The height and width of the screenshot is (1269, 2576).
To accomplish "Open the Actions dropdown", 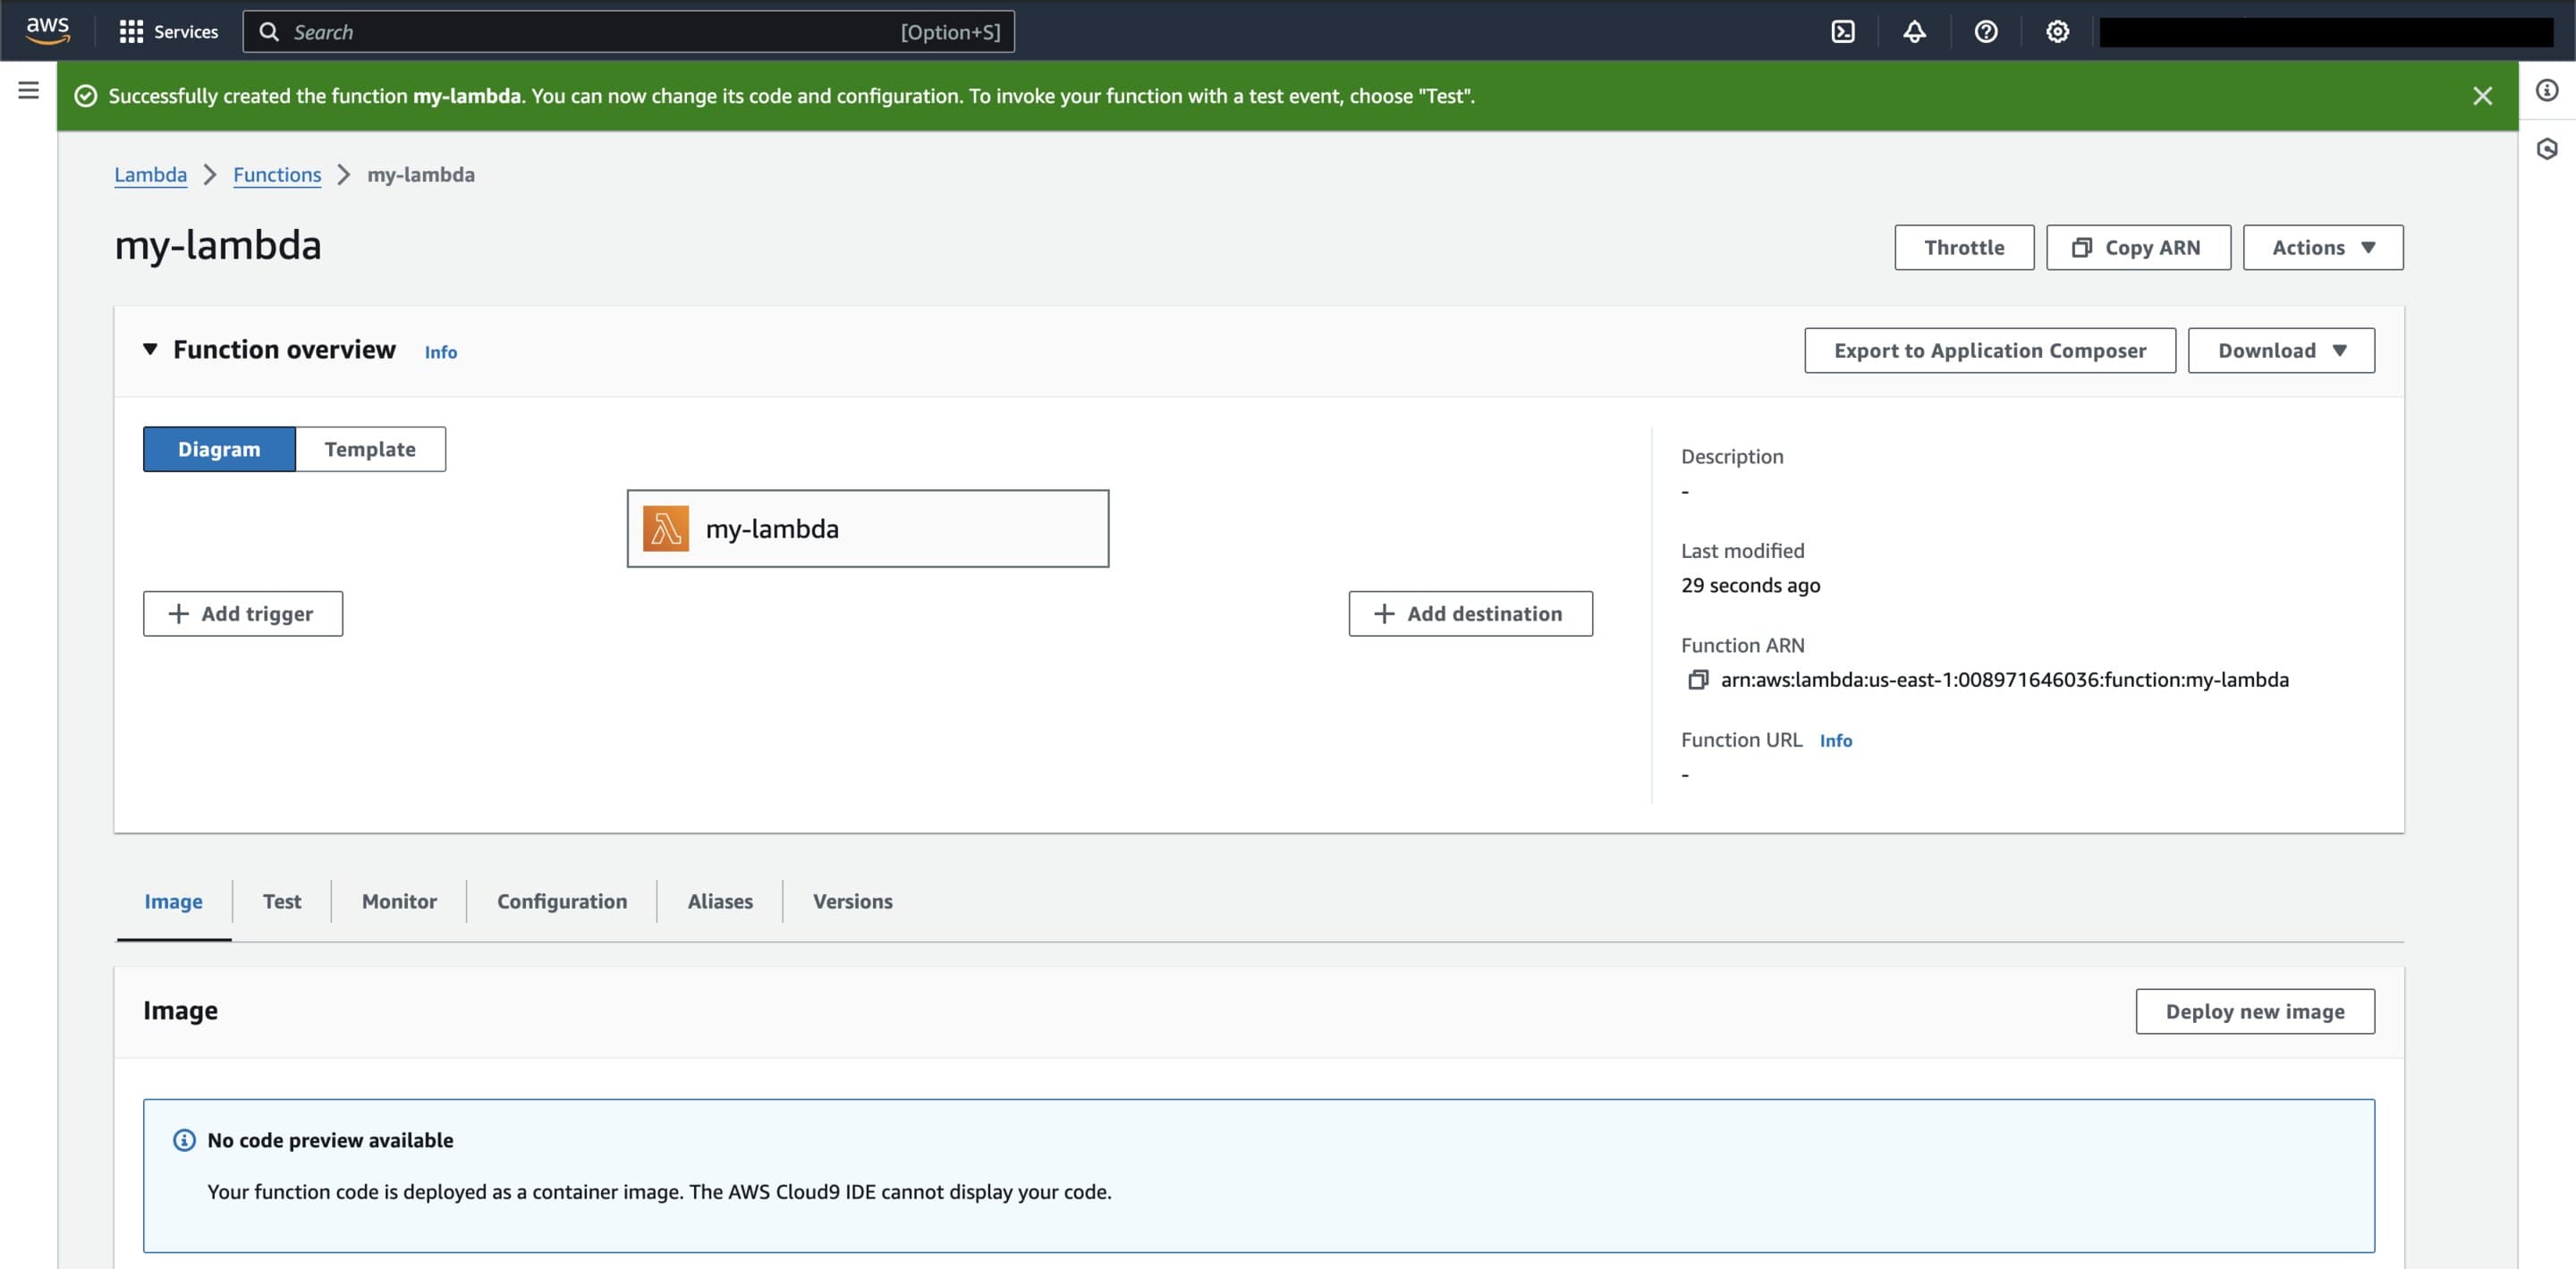I will click(x=2323, y=247).
